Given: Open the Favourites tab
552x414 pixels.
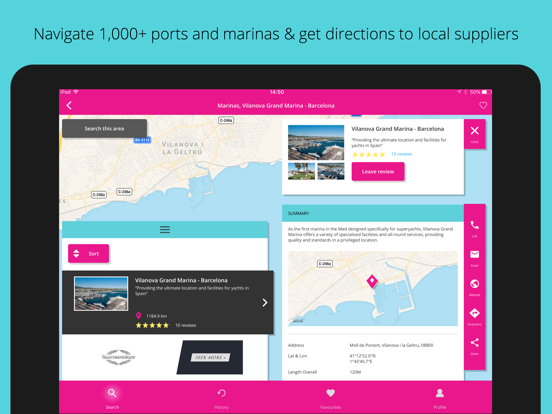Looking at the screenshot, I should tap(330, 398).
